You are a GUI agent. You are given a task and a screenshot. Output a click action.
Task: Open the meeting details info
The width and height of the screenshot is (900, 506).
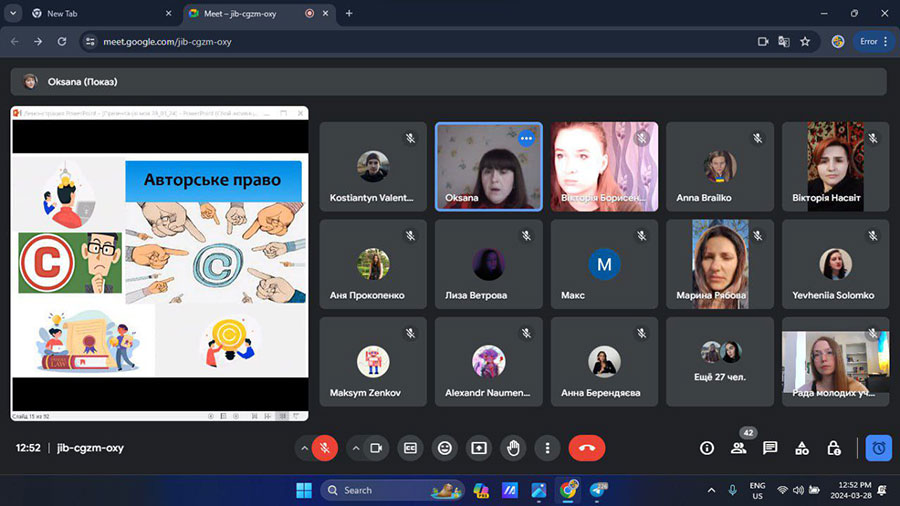(x=707, y=448)
